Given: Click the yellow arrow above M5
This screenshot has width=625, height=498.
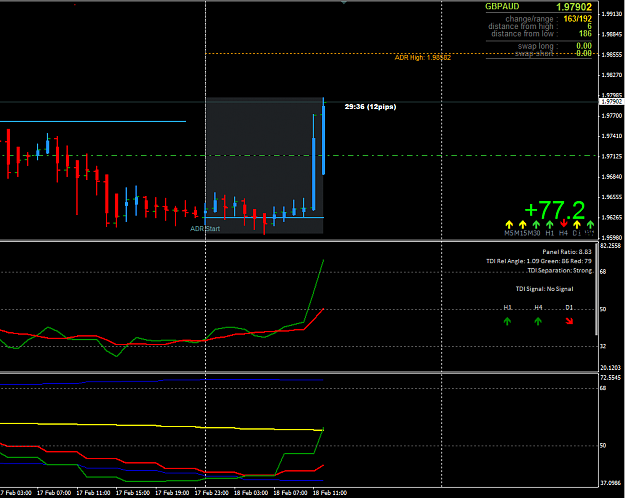Looking at the screenshot, I should click(509, 224).
